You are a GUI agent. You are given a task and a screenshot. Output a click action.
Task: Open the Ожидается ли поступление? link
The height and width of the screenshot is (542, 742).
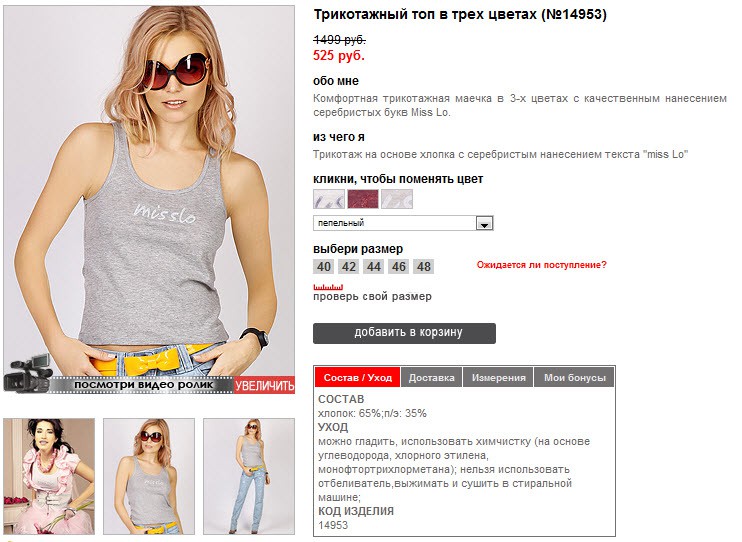[x=541, y=265]
